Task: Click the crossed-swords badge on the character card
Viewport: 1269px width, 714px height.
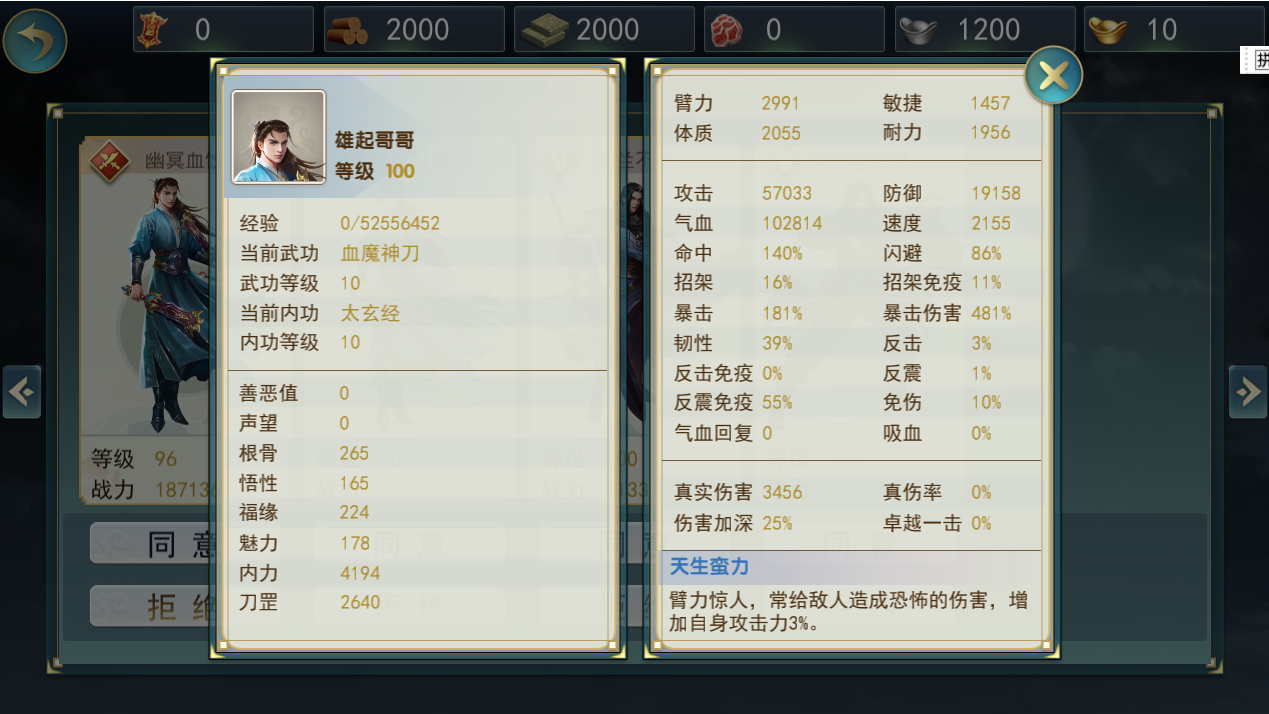Action: coord(108,160)
